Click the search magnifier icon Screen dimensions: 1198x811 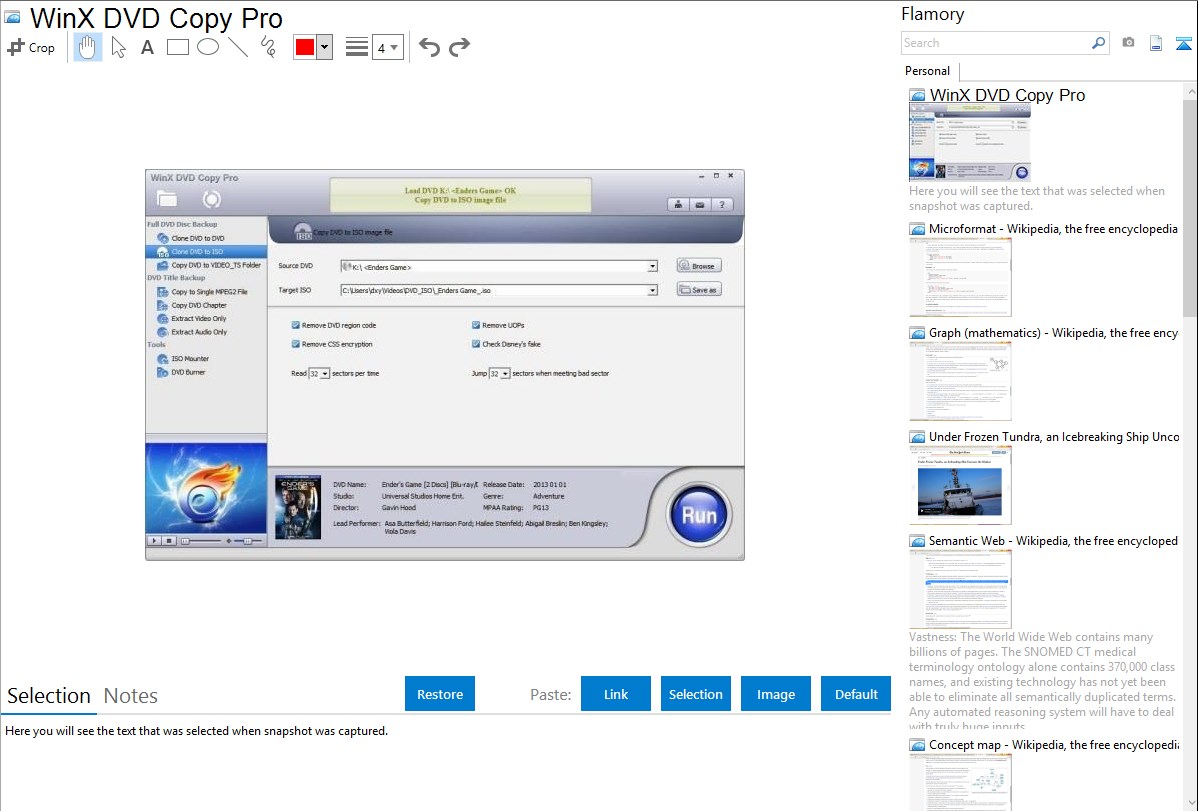1098,43
